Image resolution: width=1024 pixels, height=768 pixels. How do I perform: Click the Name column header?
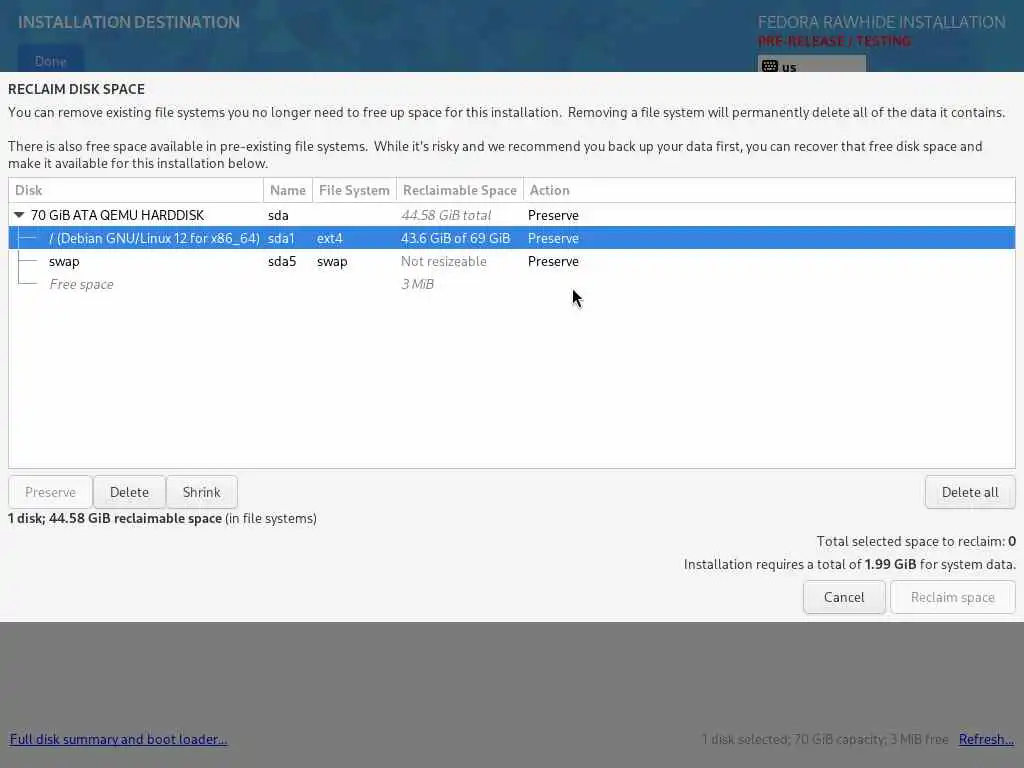pos(288,190)
